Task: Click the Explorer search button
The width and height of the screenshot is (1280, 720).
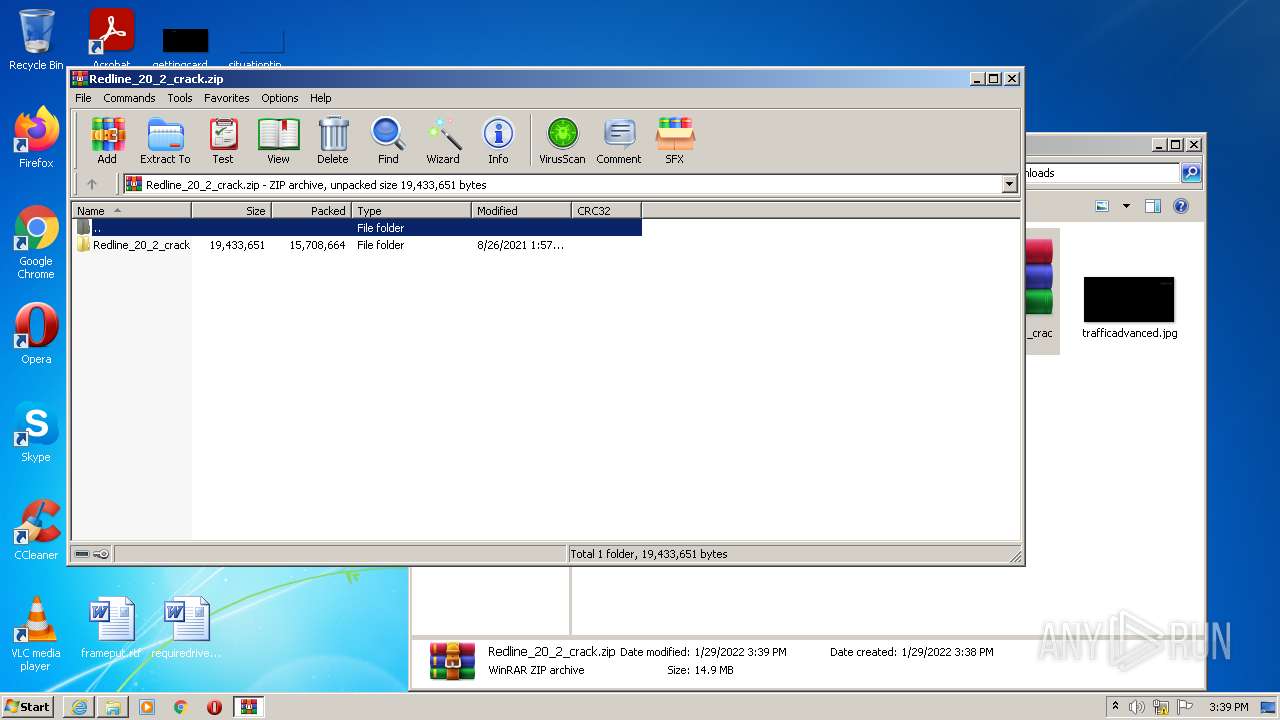Action: [1190, 173]
